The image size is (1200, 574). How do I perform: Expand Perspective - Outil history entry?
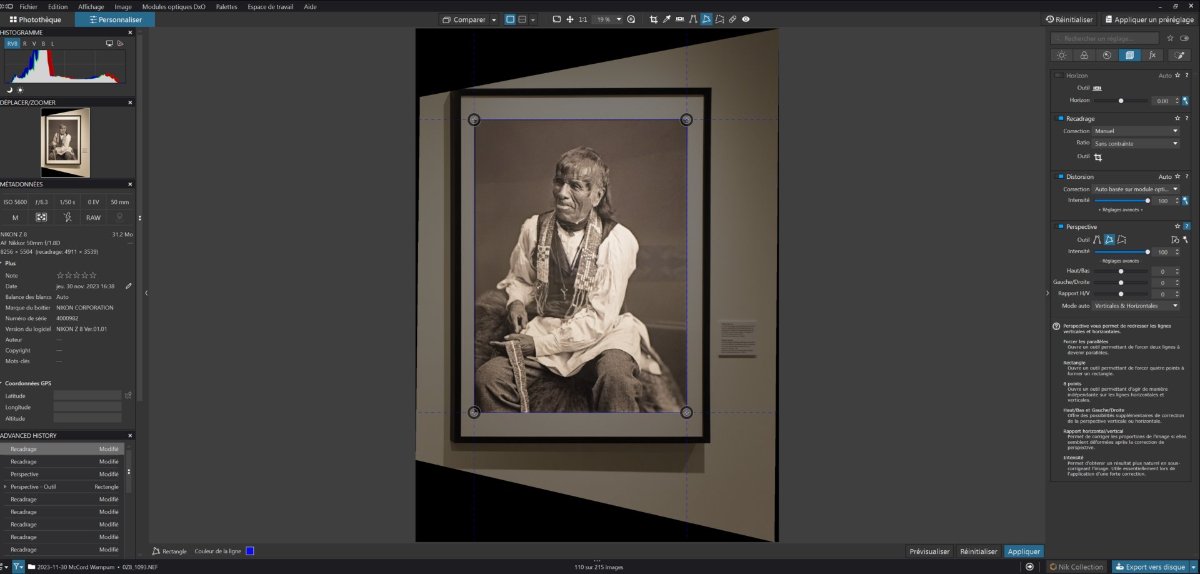[6, 486]
